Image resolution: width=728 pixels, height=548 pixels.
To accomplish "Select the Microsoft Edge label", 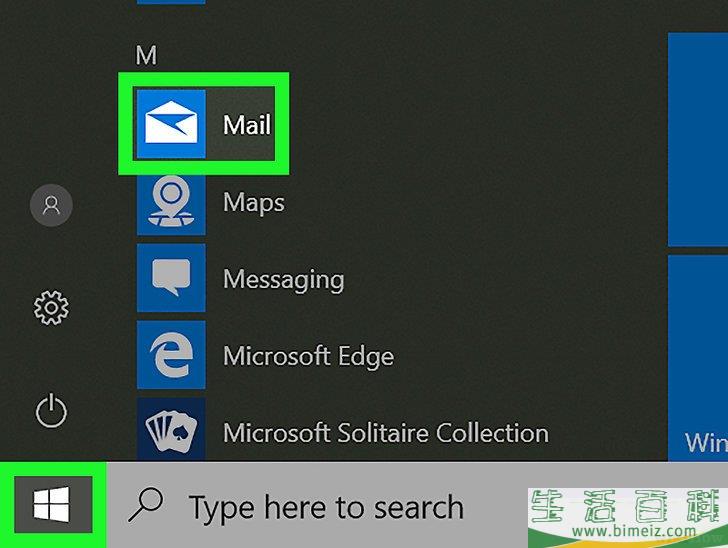I will click(x=308, y=356).
